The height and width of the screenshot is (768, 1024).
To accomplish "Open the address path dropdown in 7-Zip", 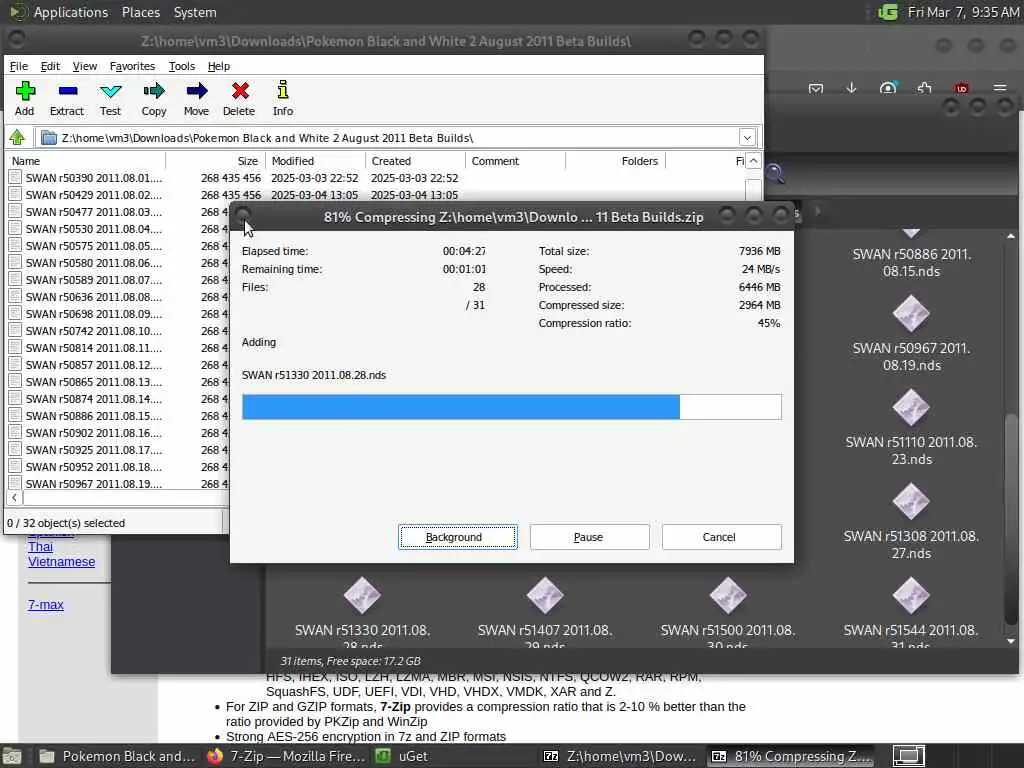I will (747, 138).
